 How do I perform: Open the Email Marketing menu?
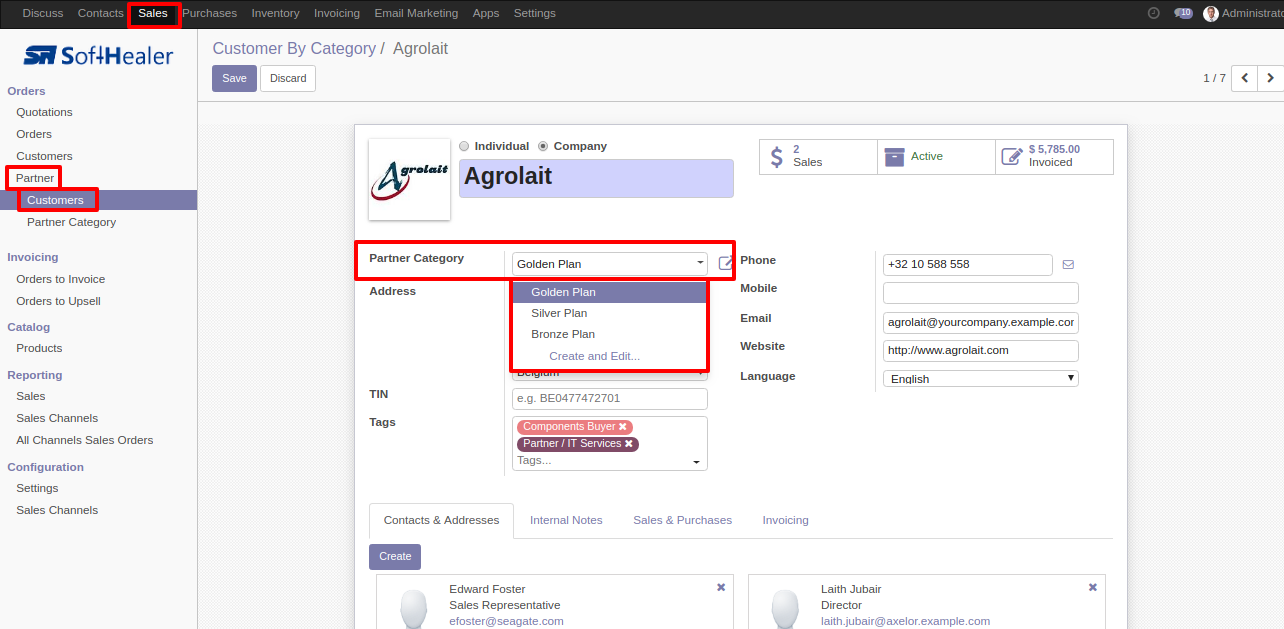tap(416, 13)
